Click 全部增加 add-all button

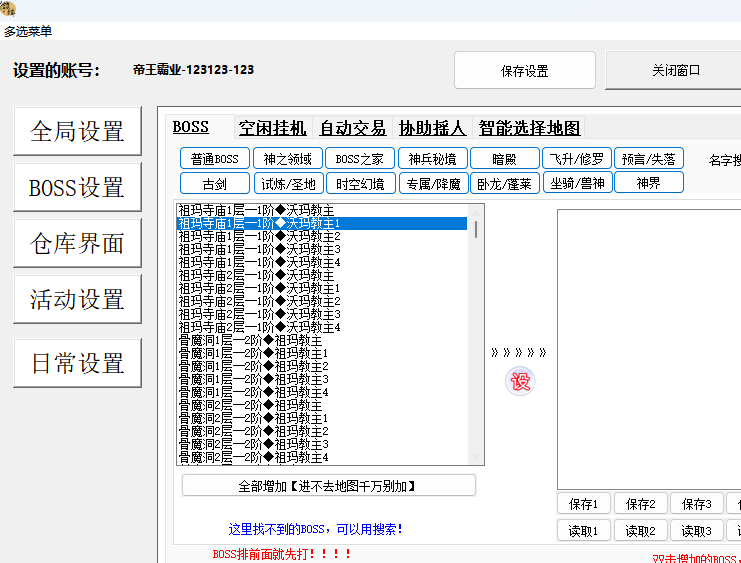pos(328,485)
